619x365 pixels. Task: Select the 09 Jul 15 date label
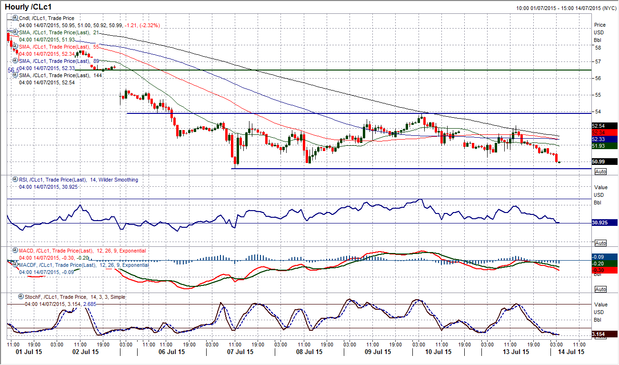click(x=378, y=352)
